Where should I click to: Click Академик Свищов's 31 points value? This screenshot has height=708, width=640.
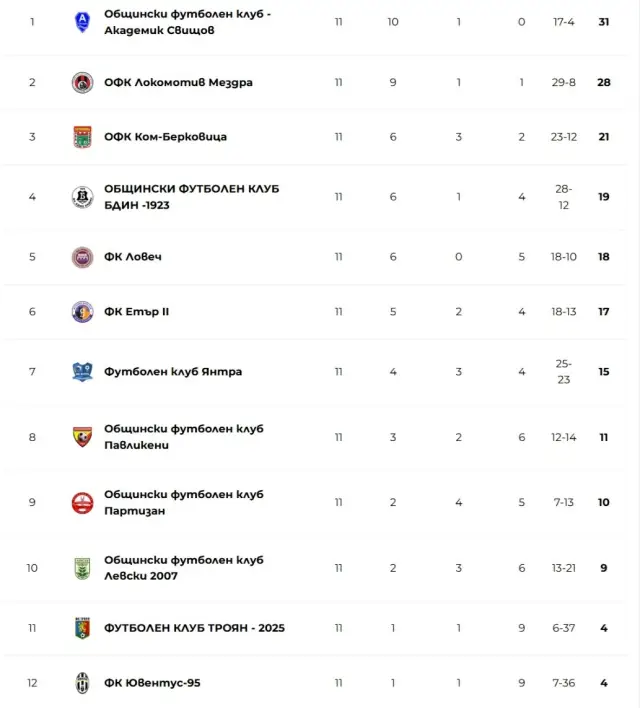click(604, 22)
